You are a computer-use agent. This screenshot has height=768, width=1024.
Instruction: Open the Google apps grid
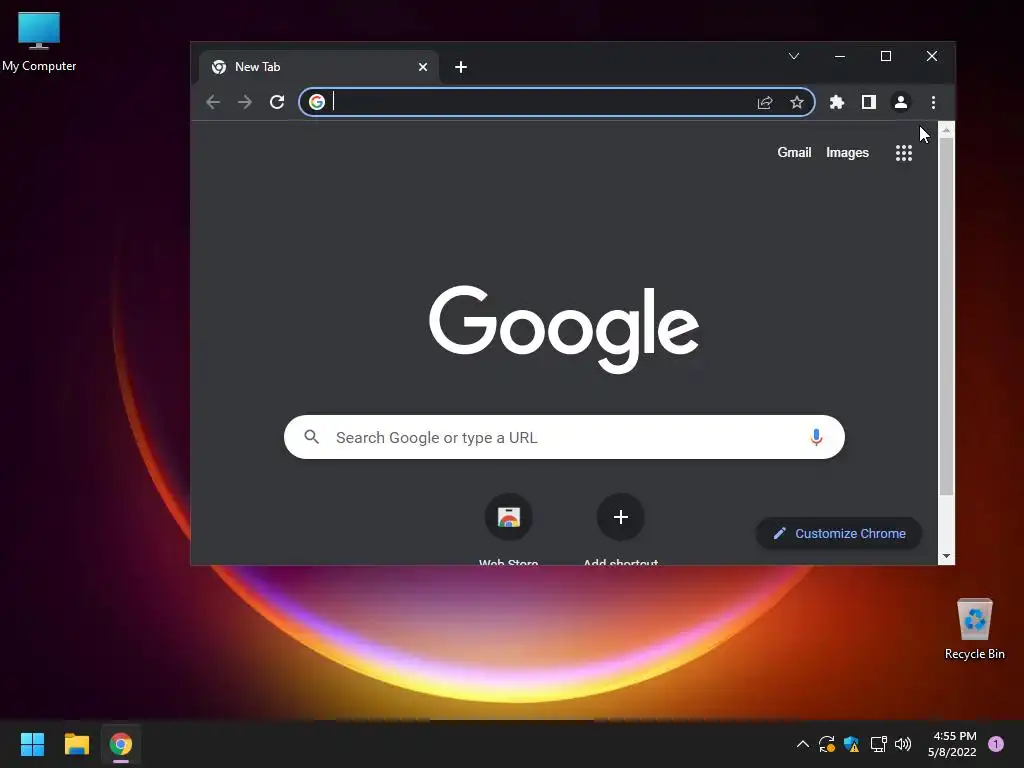(x=904, y=153)
